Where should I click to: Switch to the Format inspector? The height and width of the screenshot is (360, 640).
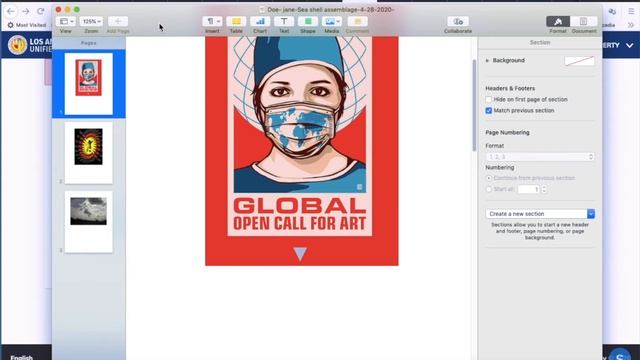pos(558,22)
